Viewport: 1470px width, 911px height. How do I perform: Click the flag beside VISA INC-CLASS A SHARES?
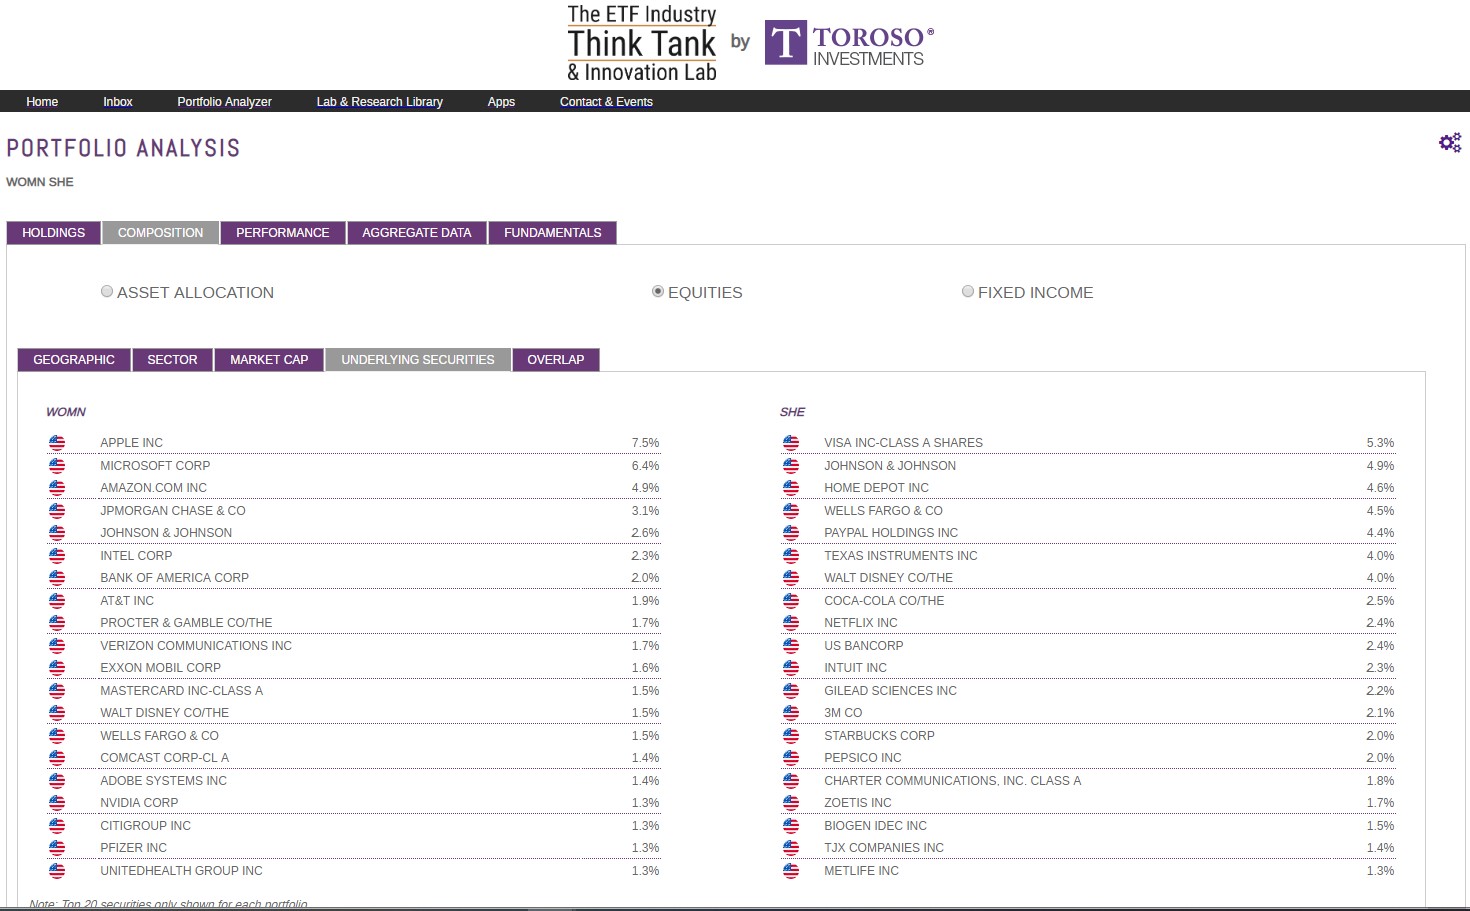(791, 443)
